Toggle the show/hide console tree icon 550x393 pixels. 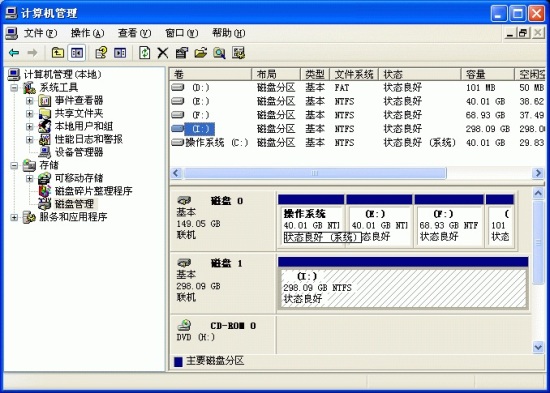[x=77, y=53]
